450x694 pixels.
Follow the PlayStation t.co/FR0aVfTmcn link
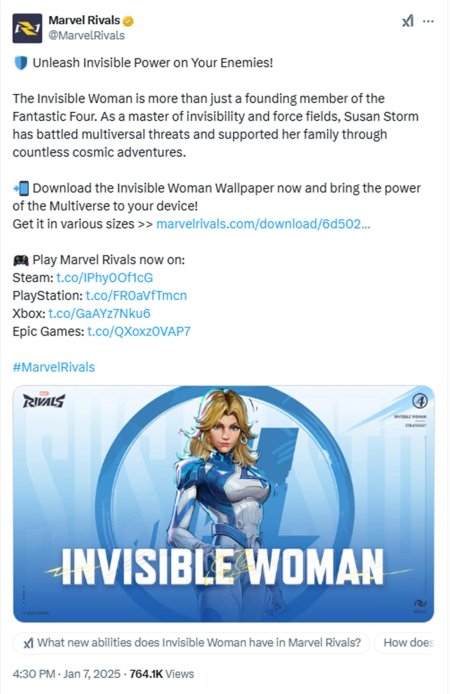tap(136, 295)
